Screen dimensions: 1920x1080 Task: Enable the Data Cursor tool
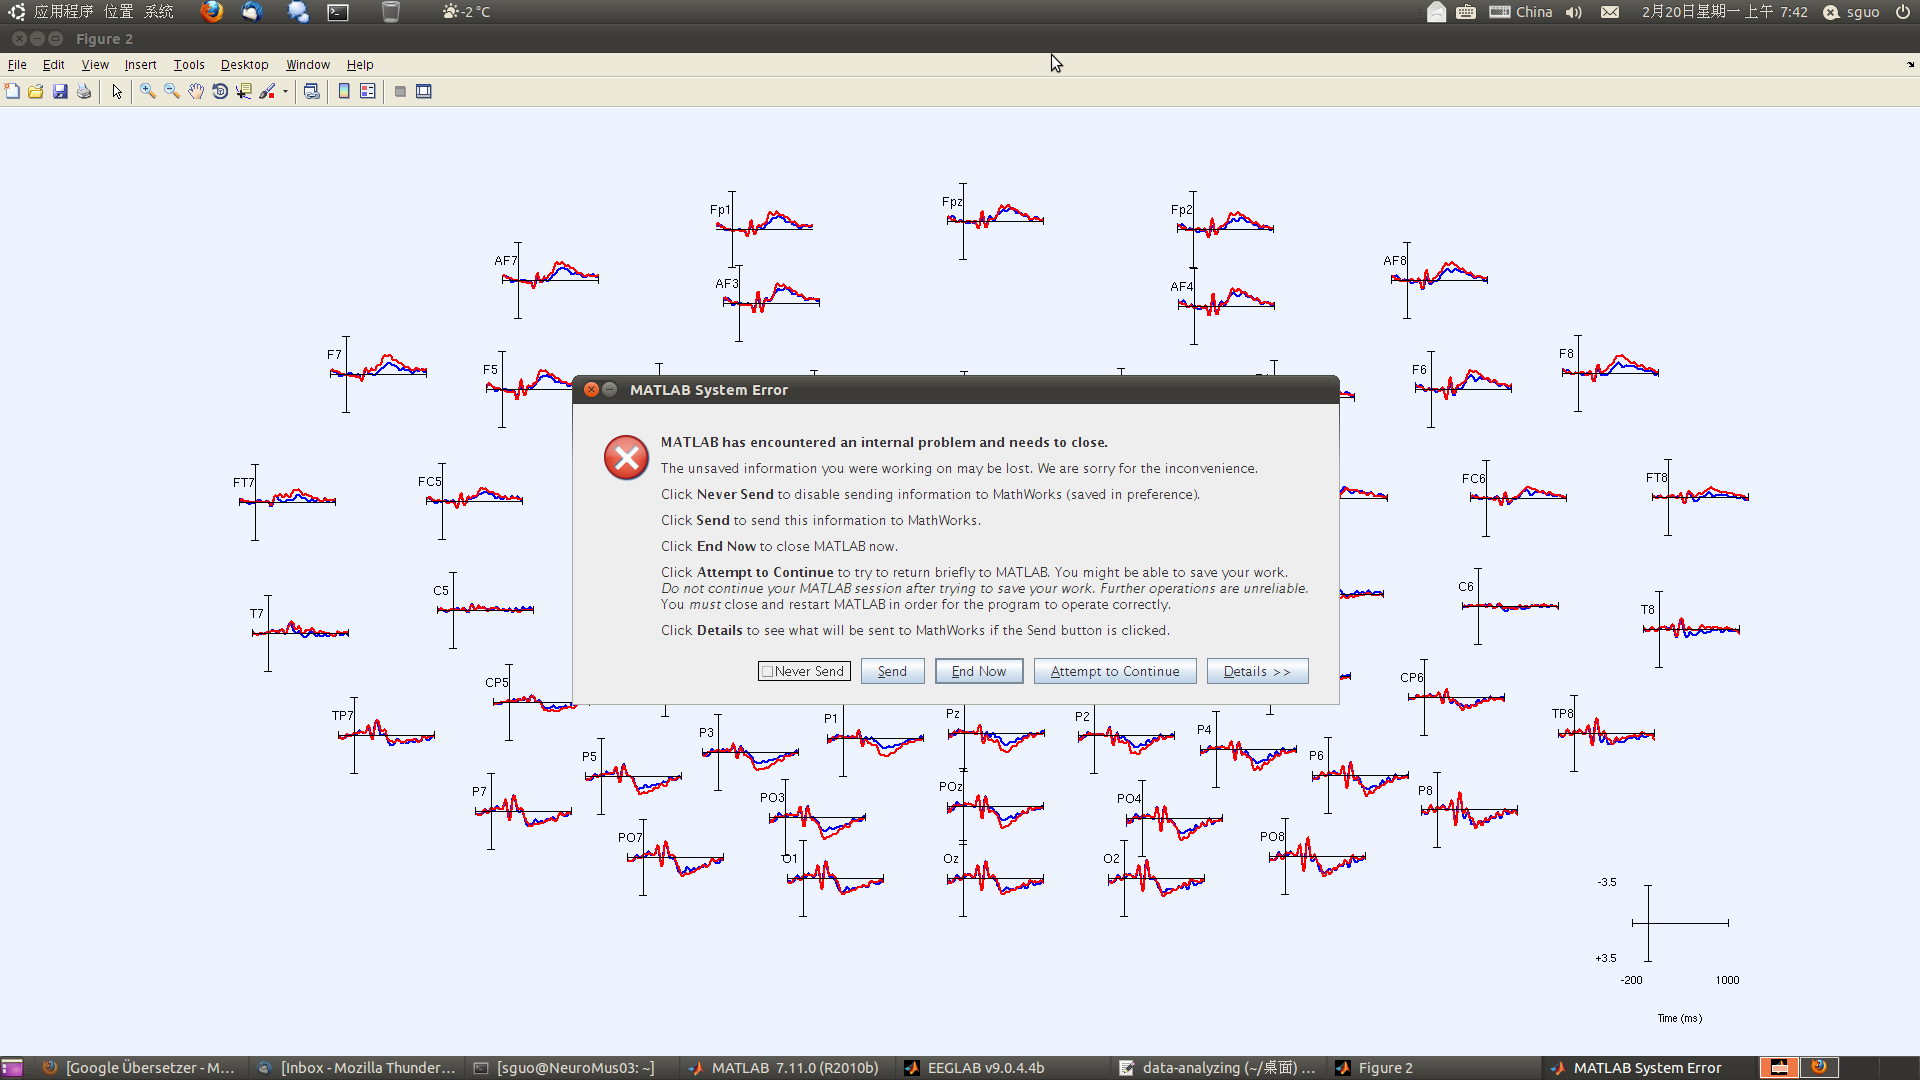coord(244,91)
